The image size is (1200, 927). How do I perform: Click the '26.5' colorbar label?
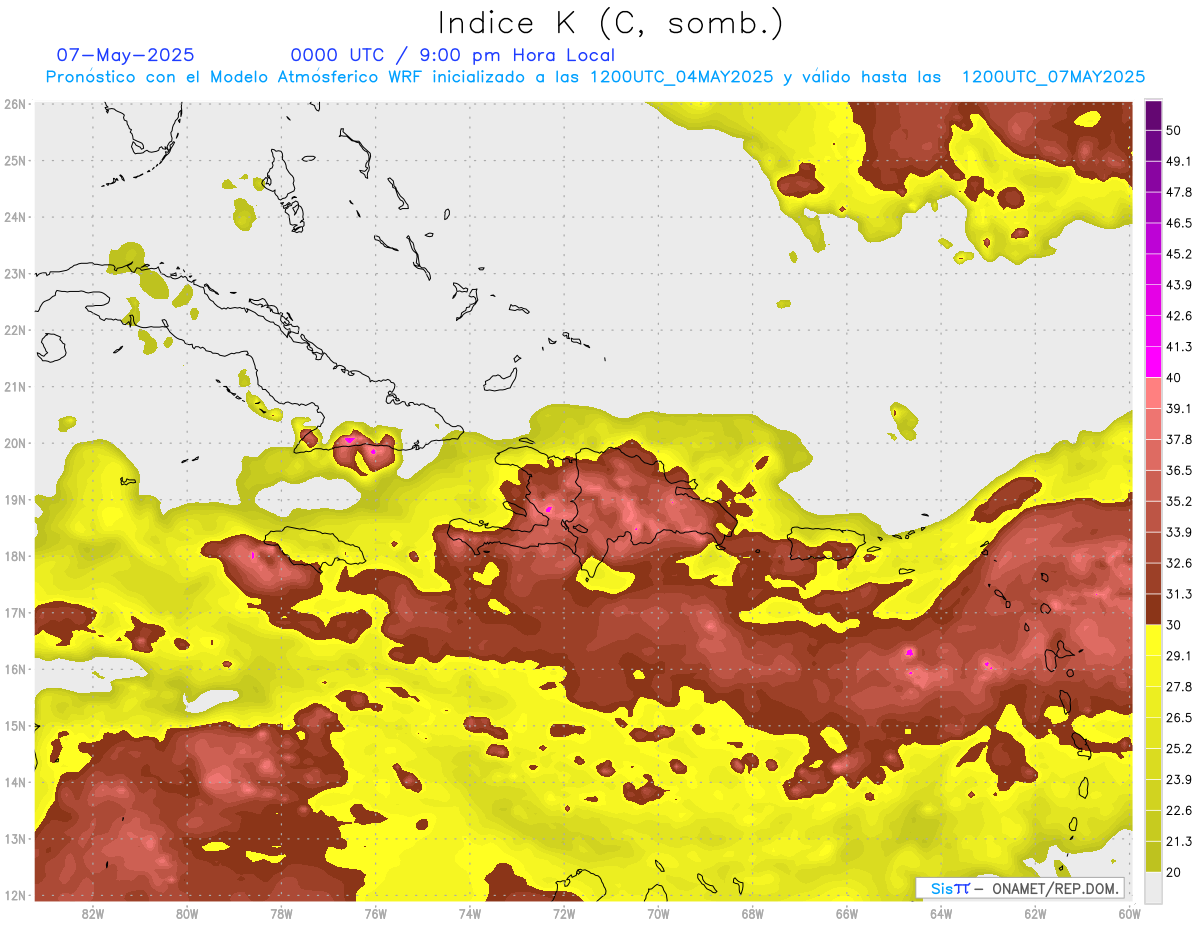[x=1179, y=718]
